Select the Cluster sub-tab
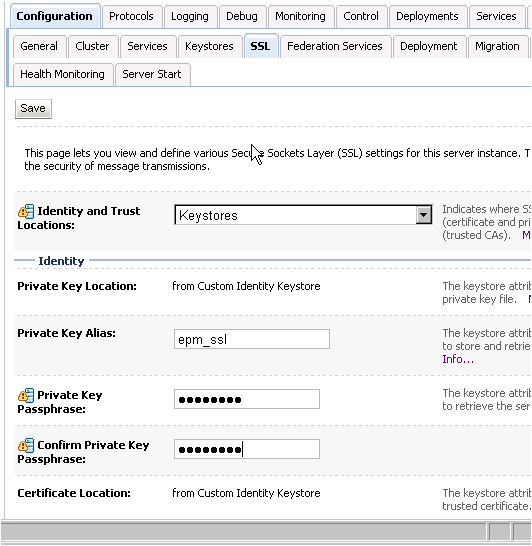532x546 pixels. (x=93, y=46)
